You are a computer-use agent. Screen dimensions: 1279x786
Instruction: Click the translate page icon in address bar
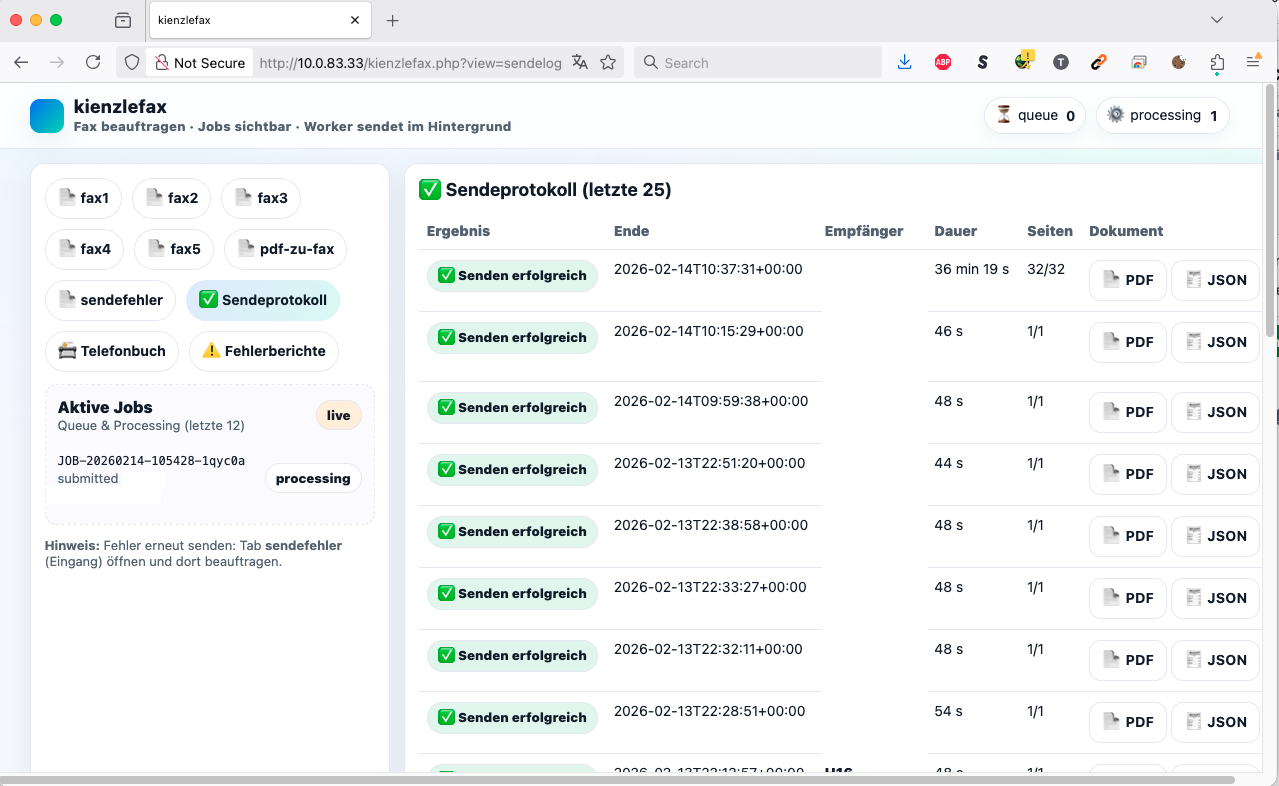580,62
